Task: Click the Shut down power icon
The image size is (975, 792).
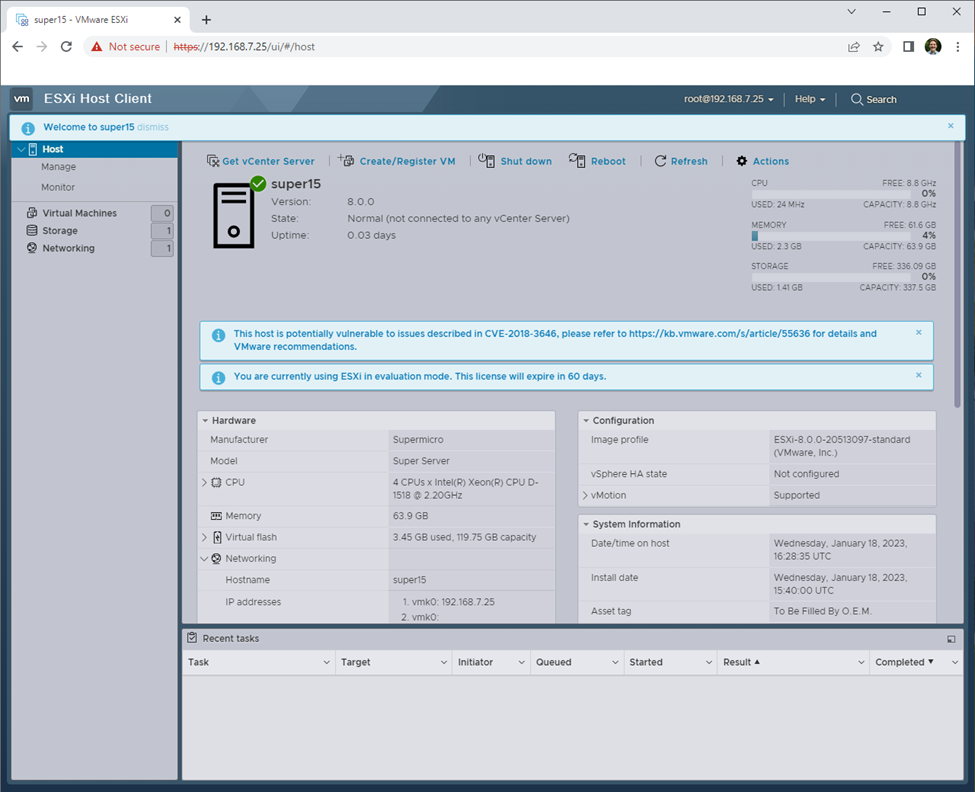Action: tap(486, 160)
